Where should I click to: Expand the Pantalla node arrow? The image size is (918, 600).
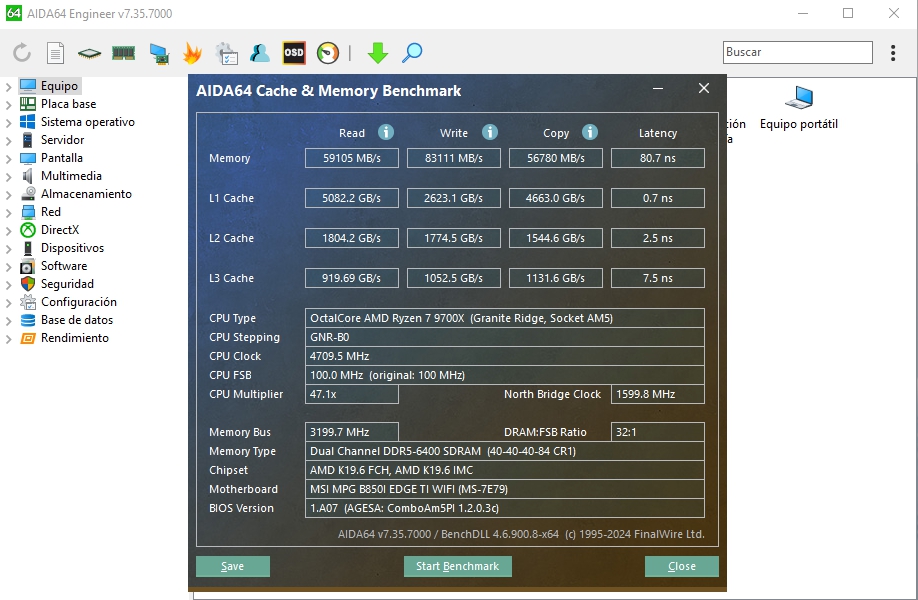[x=8, y=159]
